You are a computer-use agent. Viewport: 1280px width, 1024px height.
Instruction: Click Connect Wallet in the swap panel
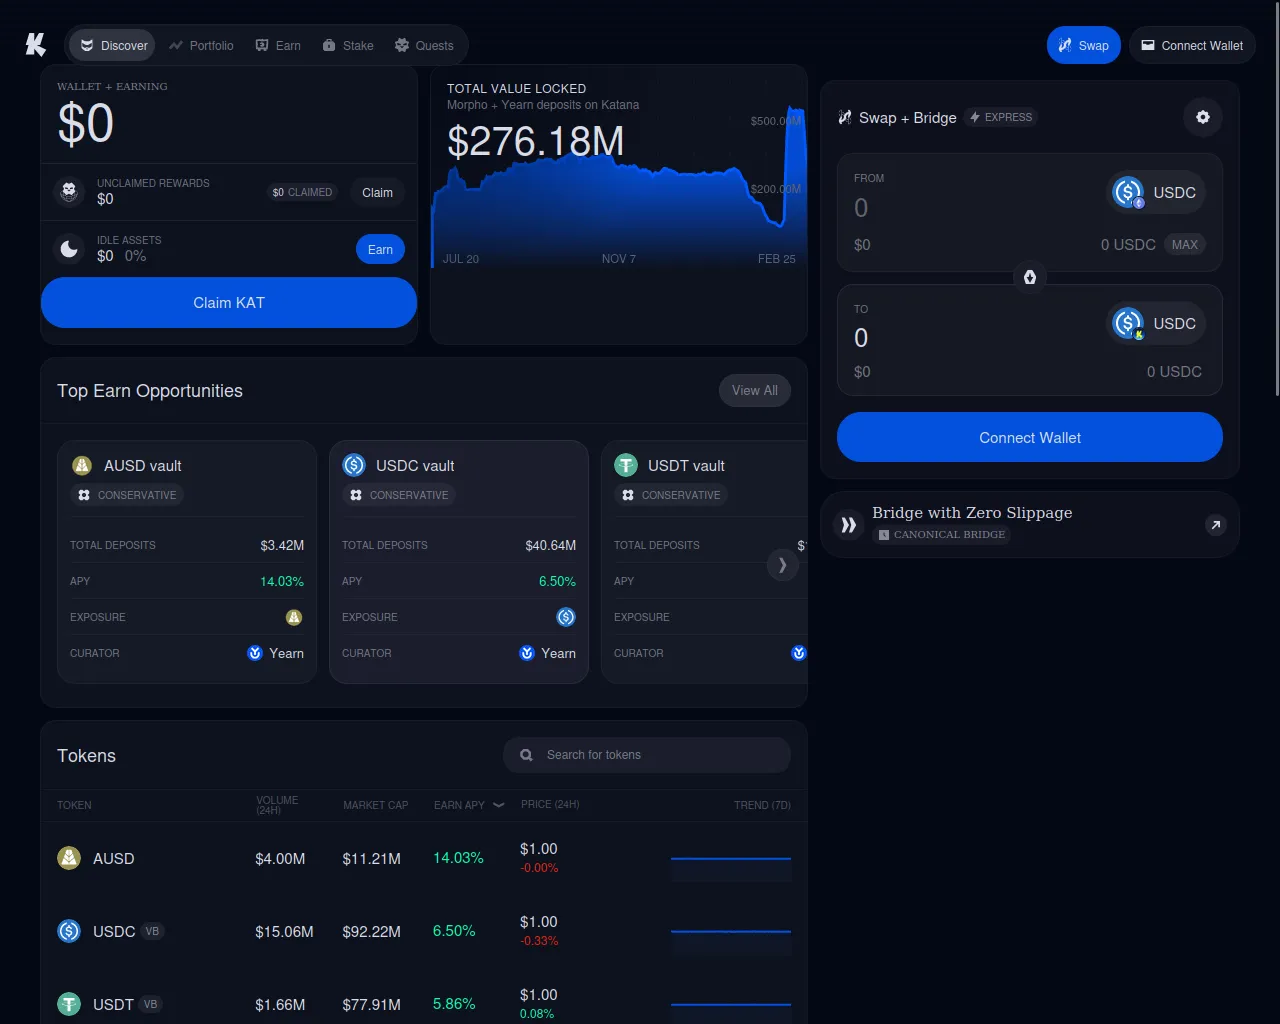(x=1030, y=437)
